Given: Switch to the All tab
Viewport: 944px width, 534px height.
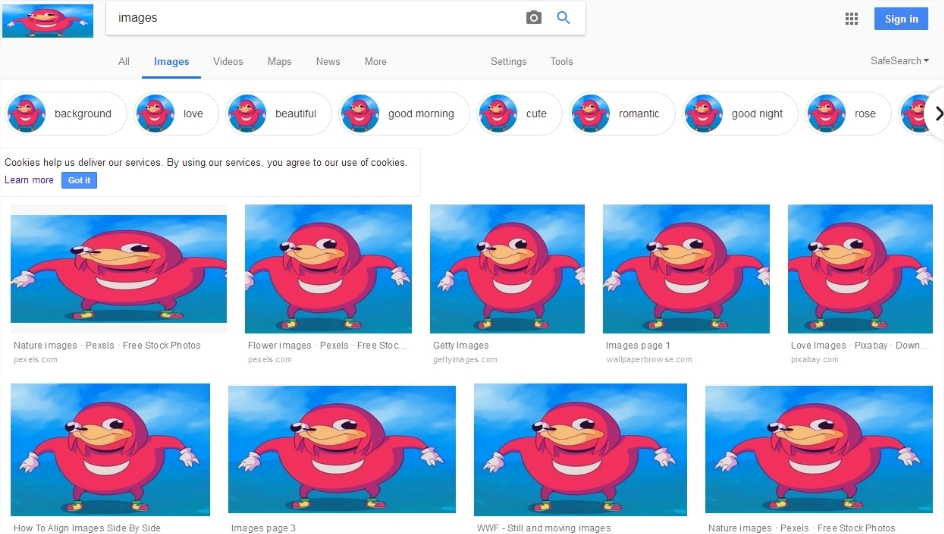Looking at the screenshot, I should point(123,61).
